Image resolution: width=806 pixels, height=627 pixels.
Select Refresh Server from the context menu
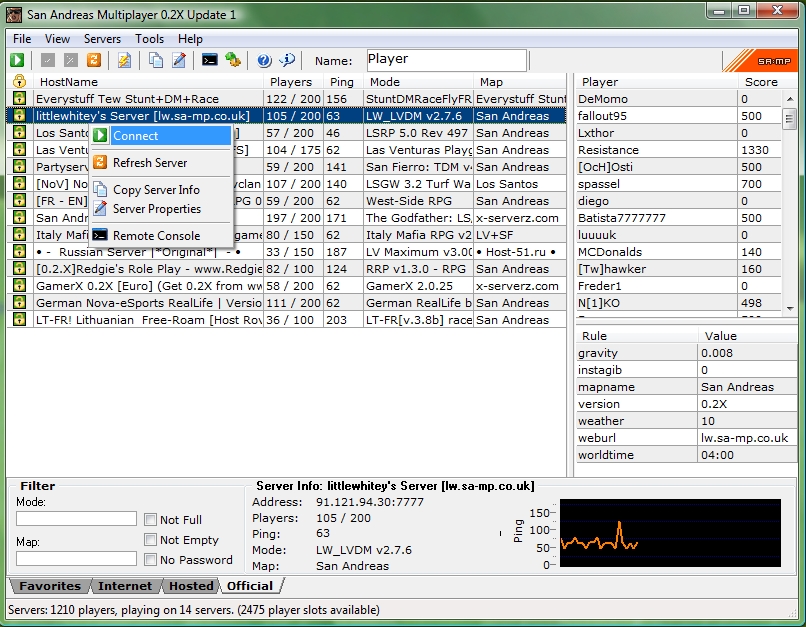(x=149, y=163)
